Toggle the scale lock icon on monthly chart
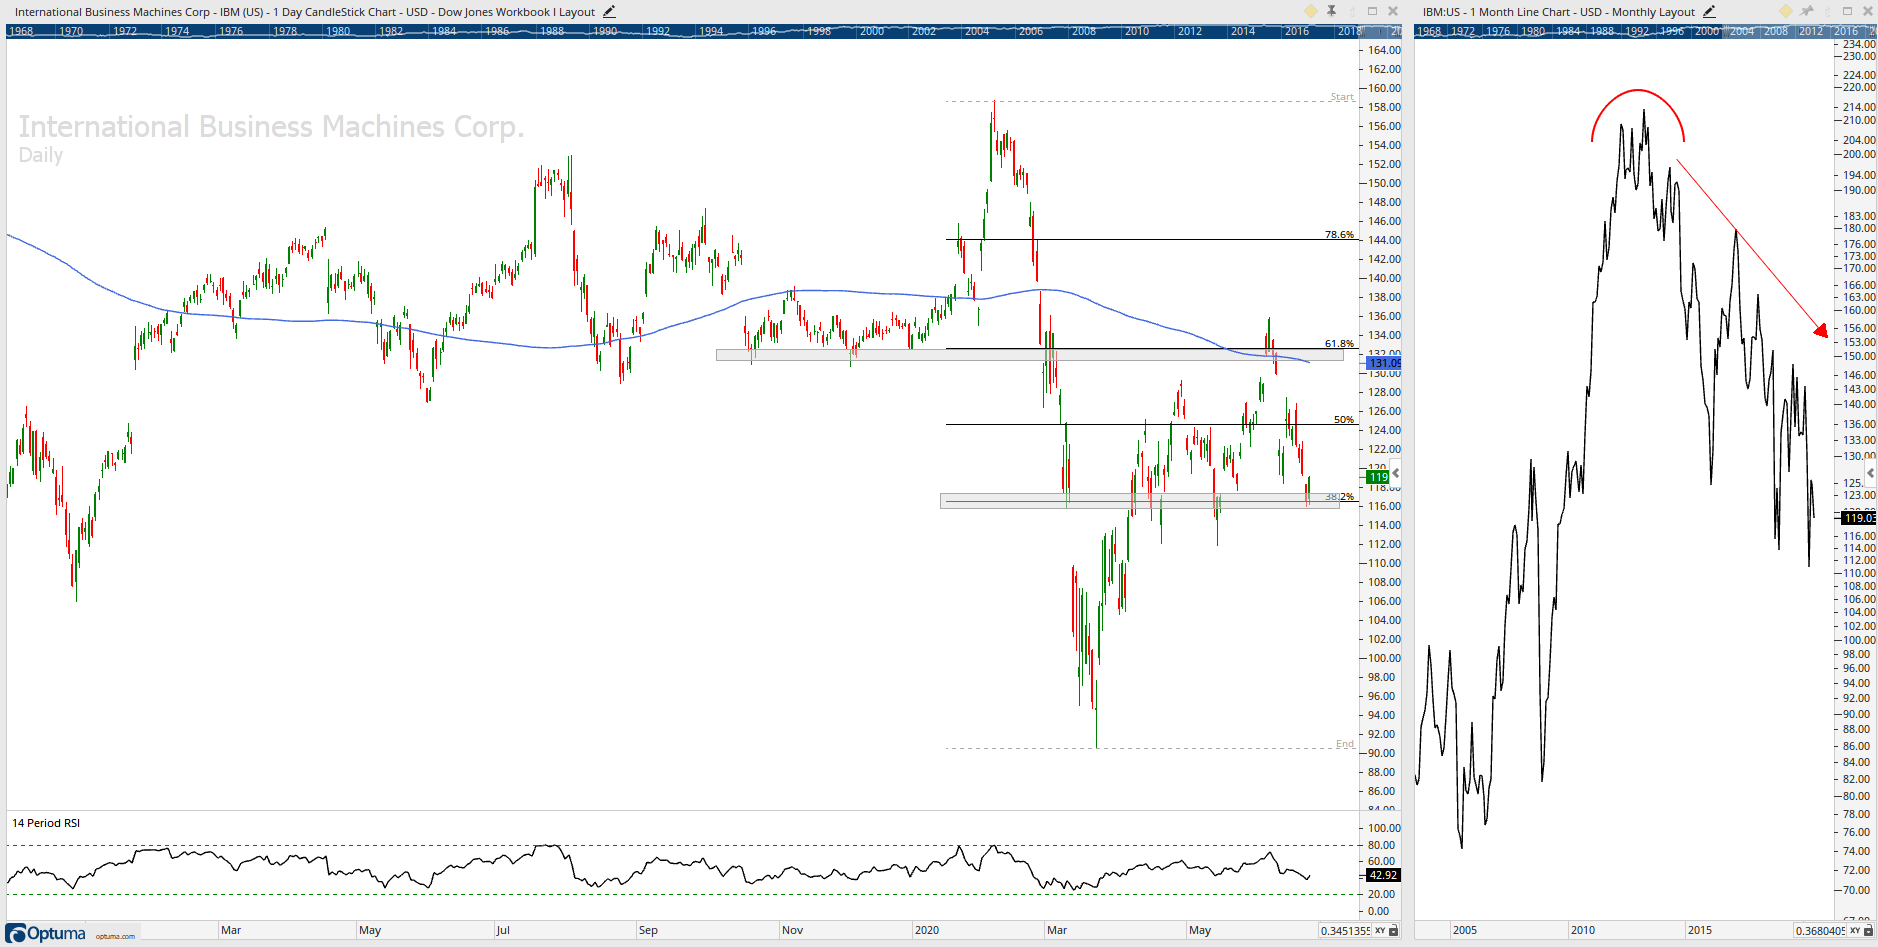The height and width of the screenshot is (947, 1878). (x=1868, y=931)
